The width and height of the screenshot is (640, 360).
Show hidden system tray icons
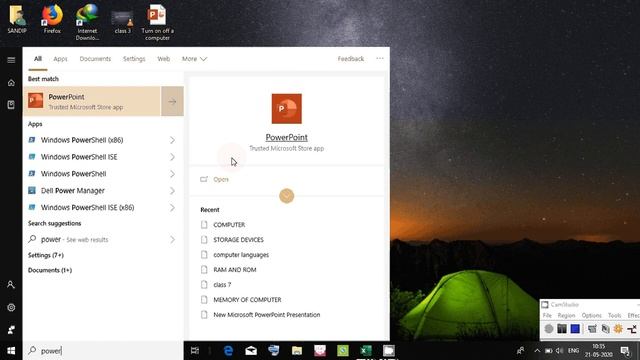537,351
